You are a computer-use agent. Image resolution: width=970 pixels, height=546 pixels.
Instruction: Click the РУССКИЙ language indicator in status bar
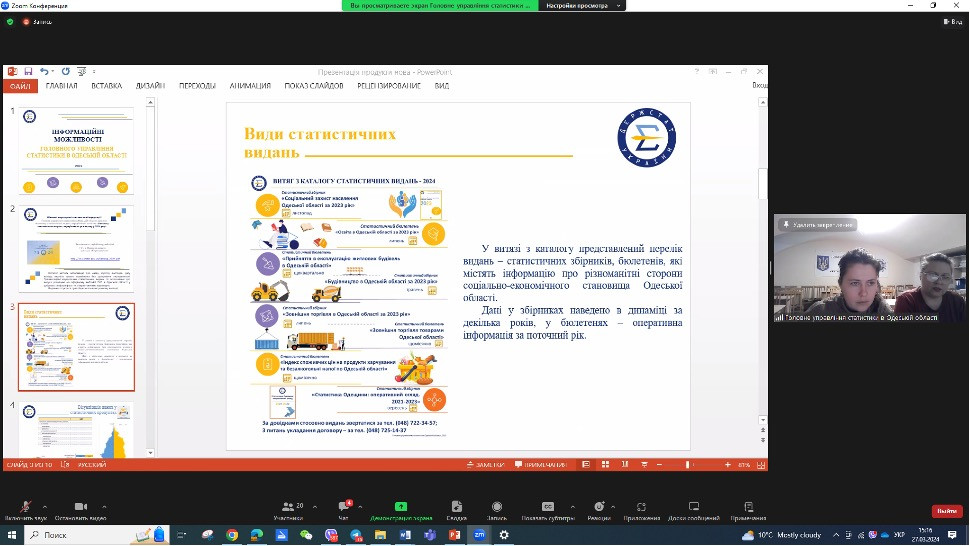pyautogui.click(x=92, y=464)
